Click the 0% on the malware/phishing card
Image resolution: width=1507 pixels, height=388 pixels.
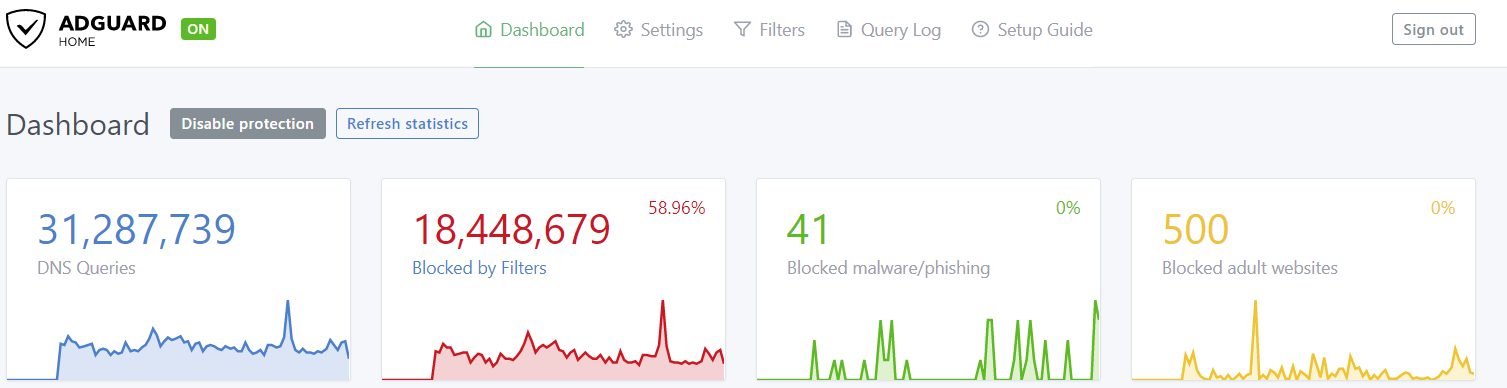pos(1068,208)
